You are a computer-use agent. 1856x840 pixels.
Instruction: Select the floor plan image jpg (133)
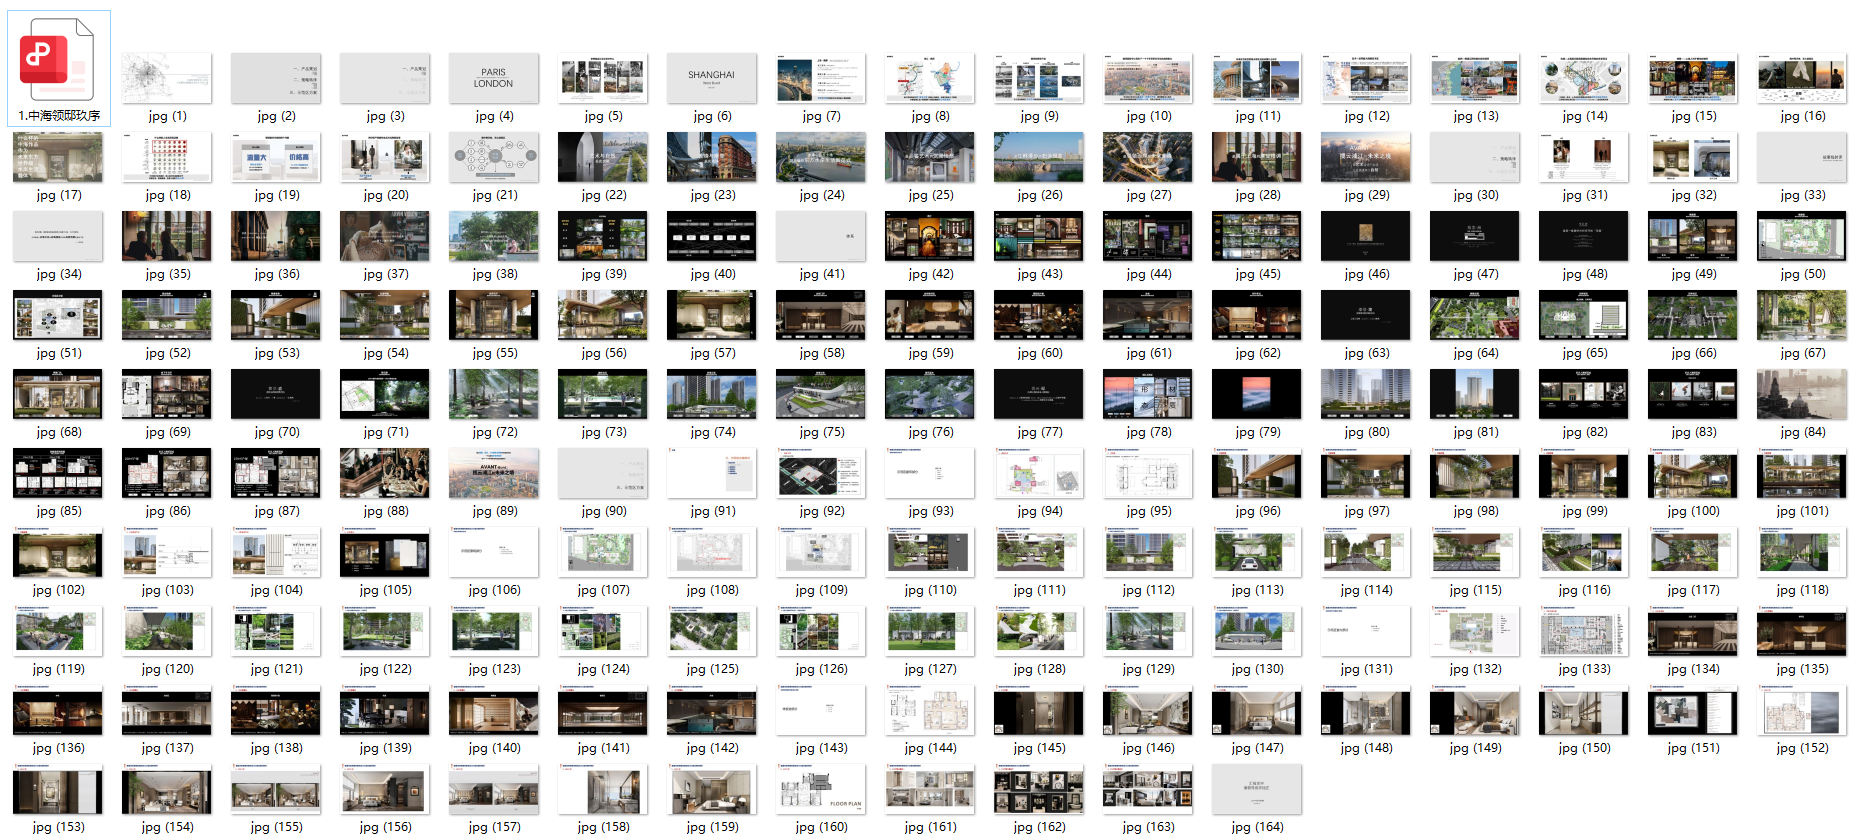[x=1583, y=632]
